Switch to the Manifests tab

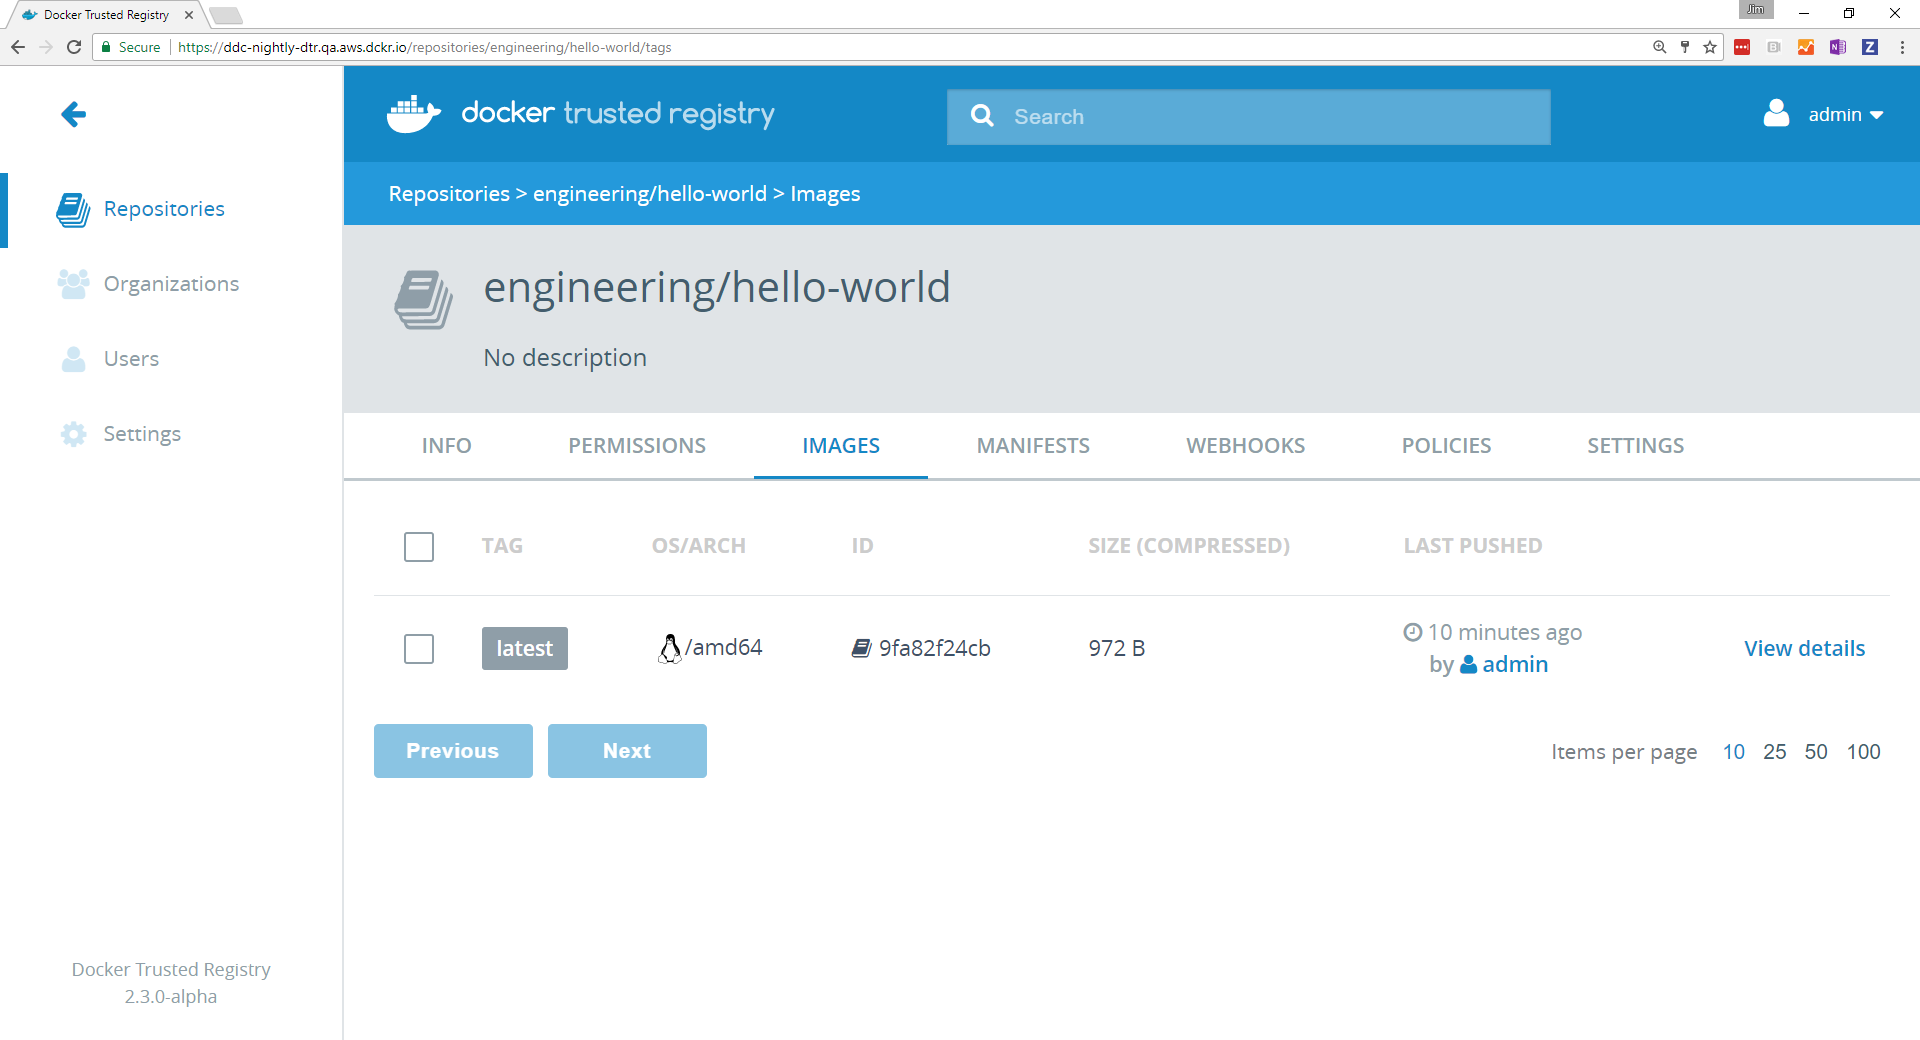click(x=1033, y=446)
